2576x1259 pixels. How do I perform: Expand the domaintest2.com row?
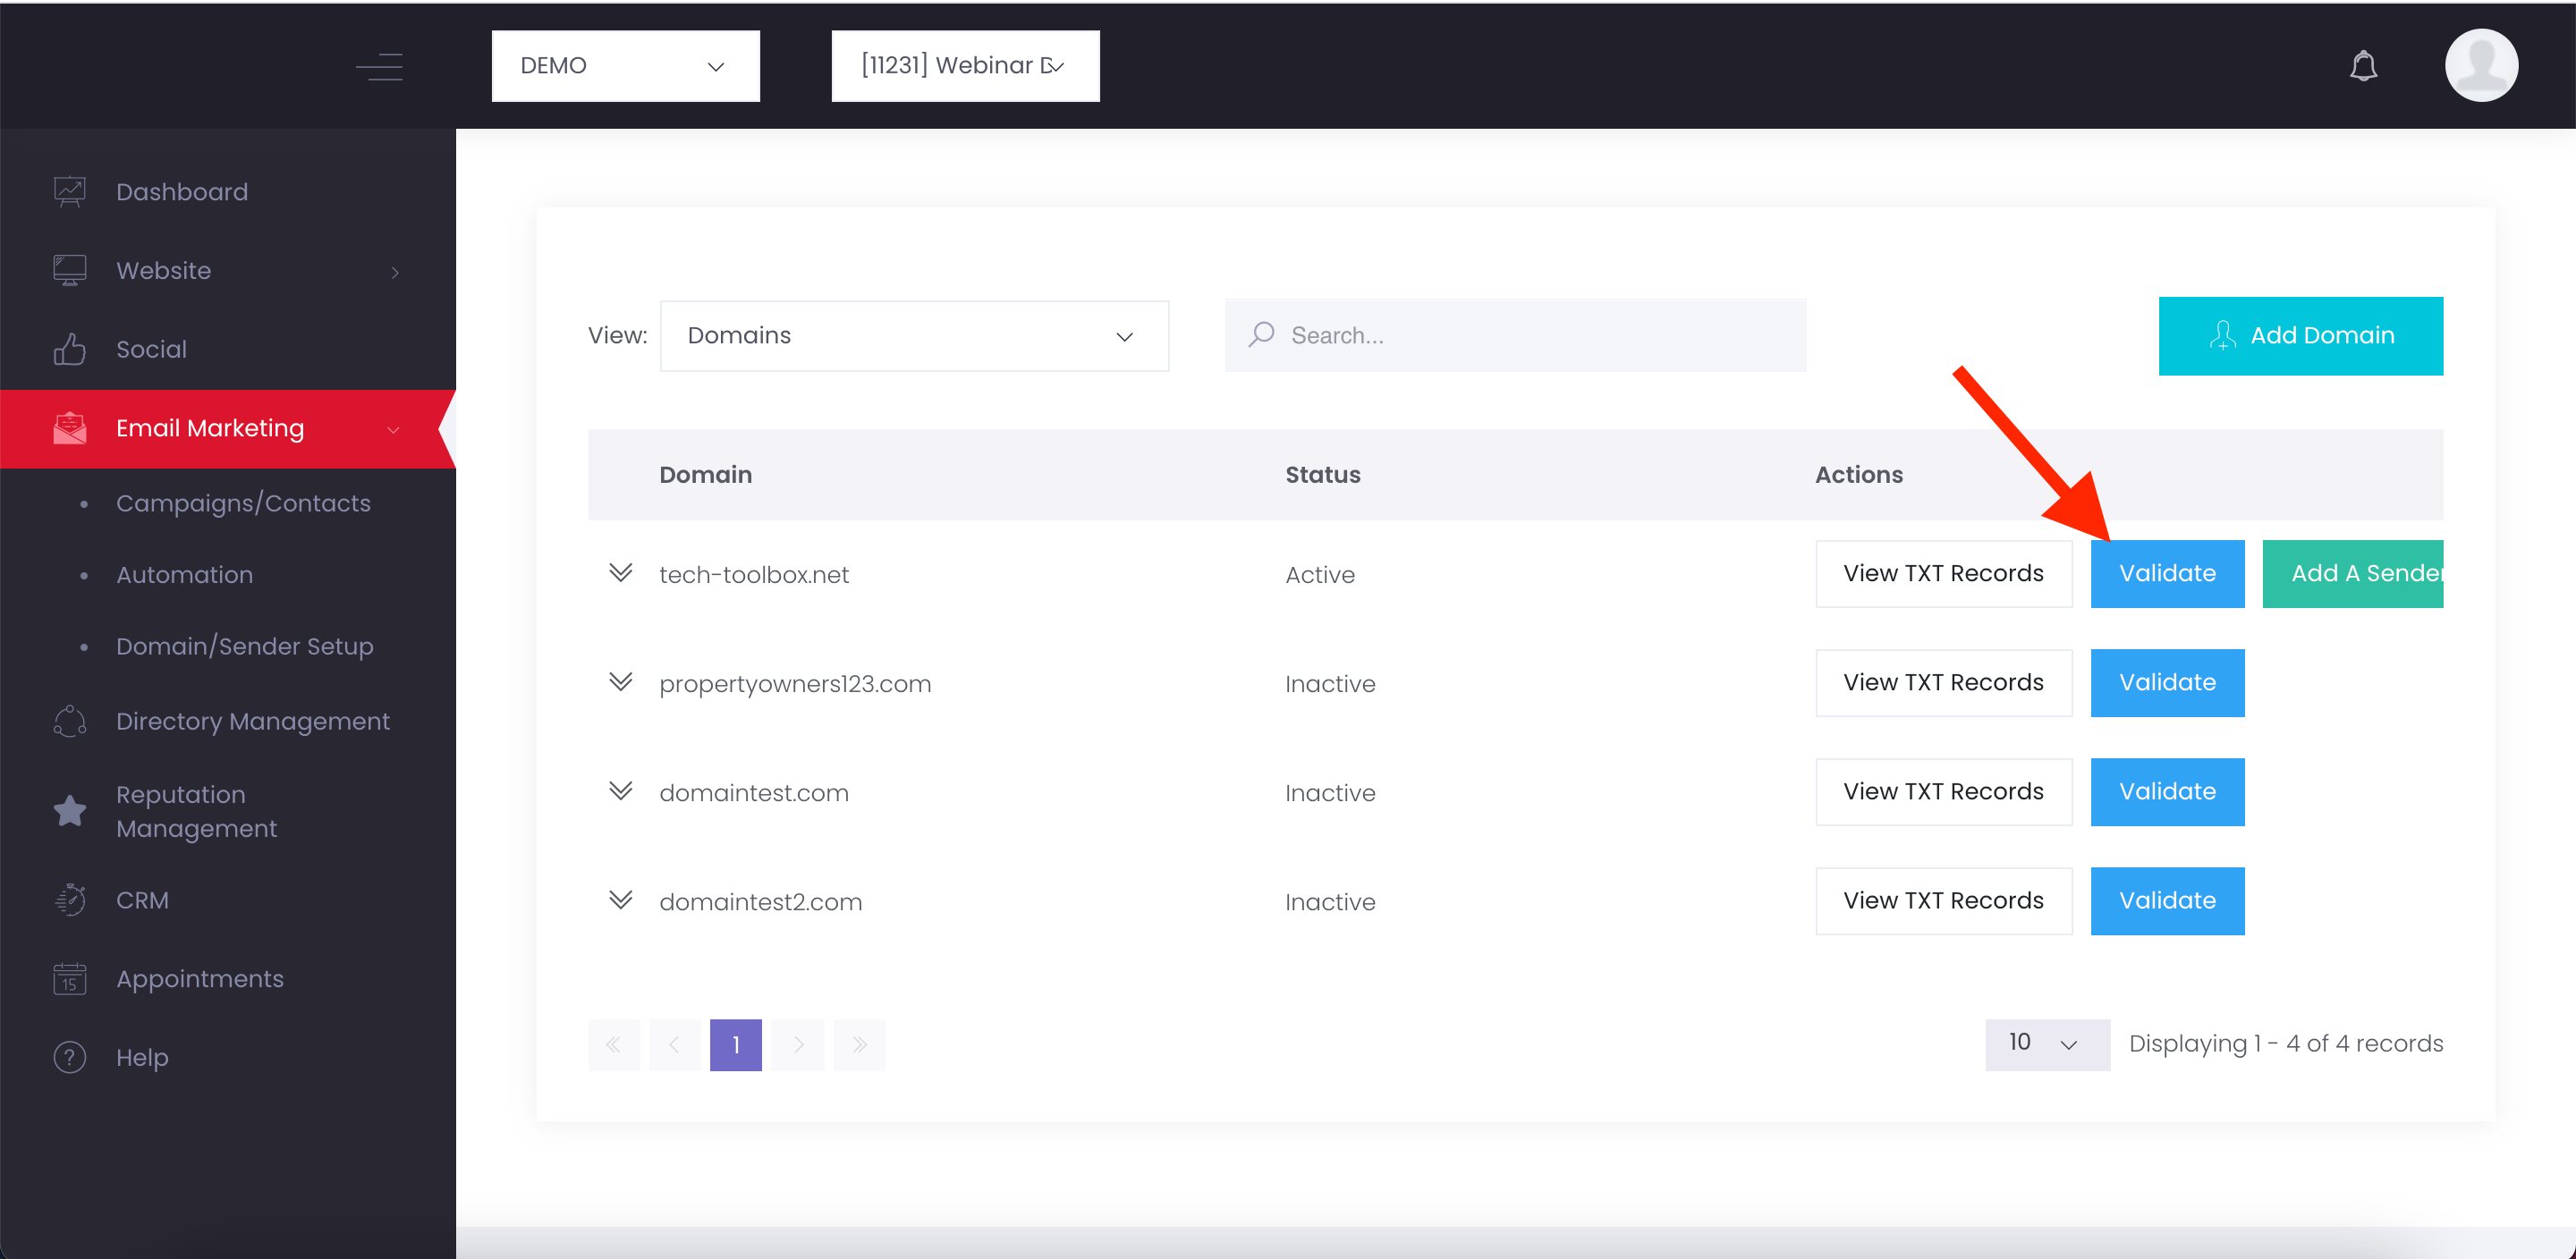click(x=620, y=900)
